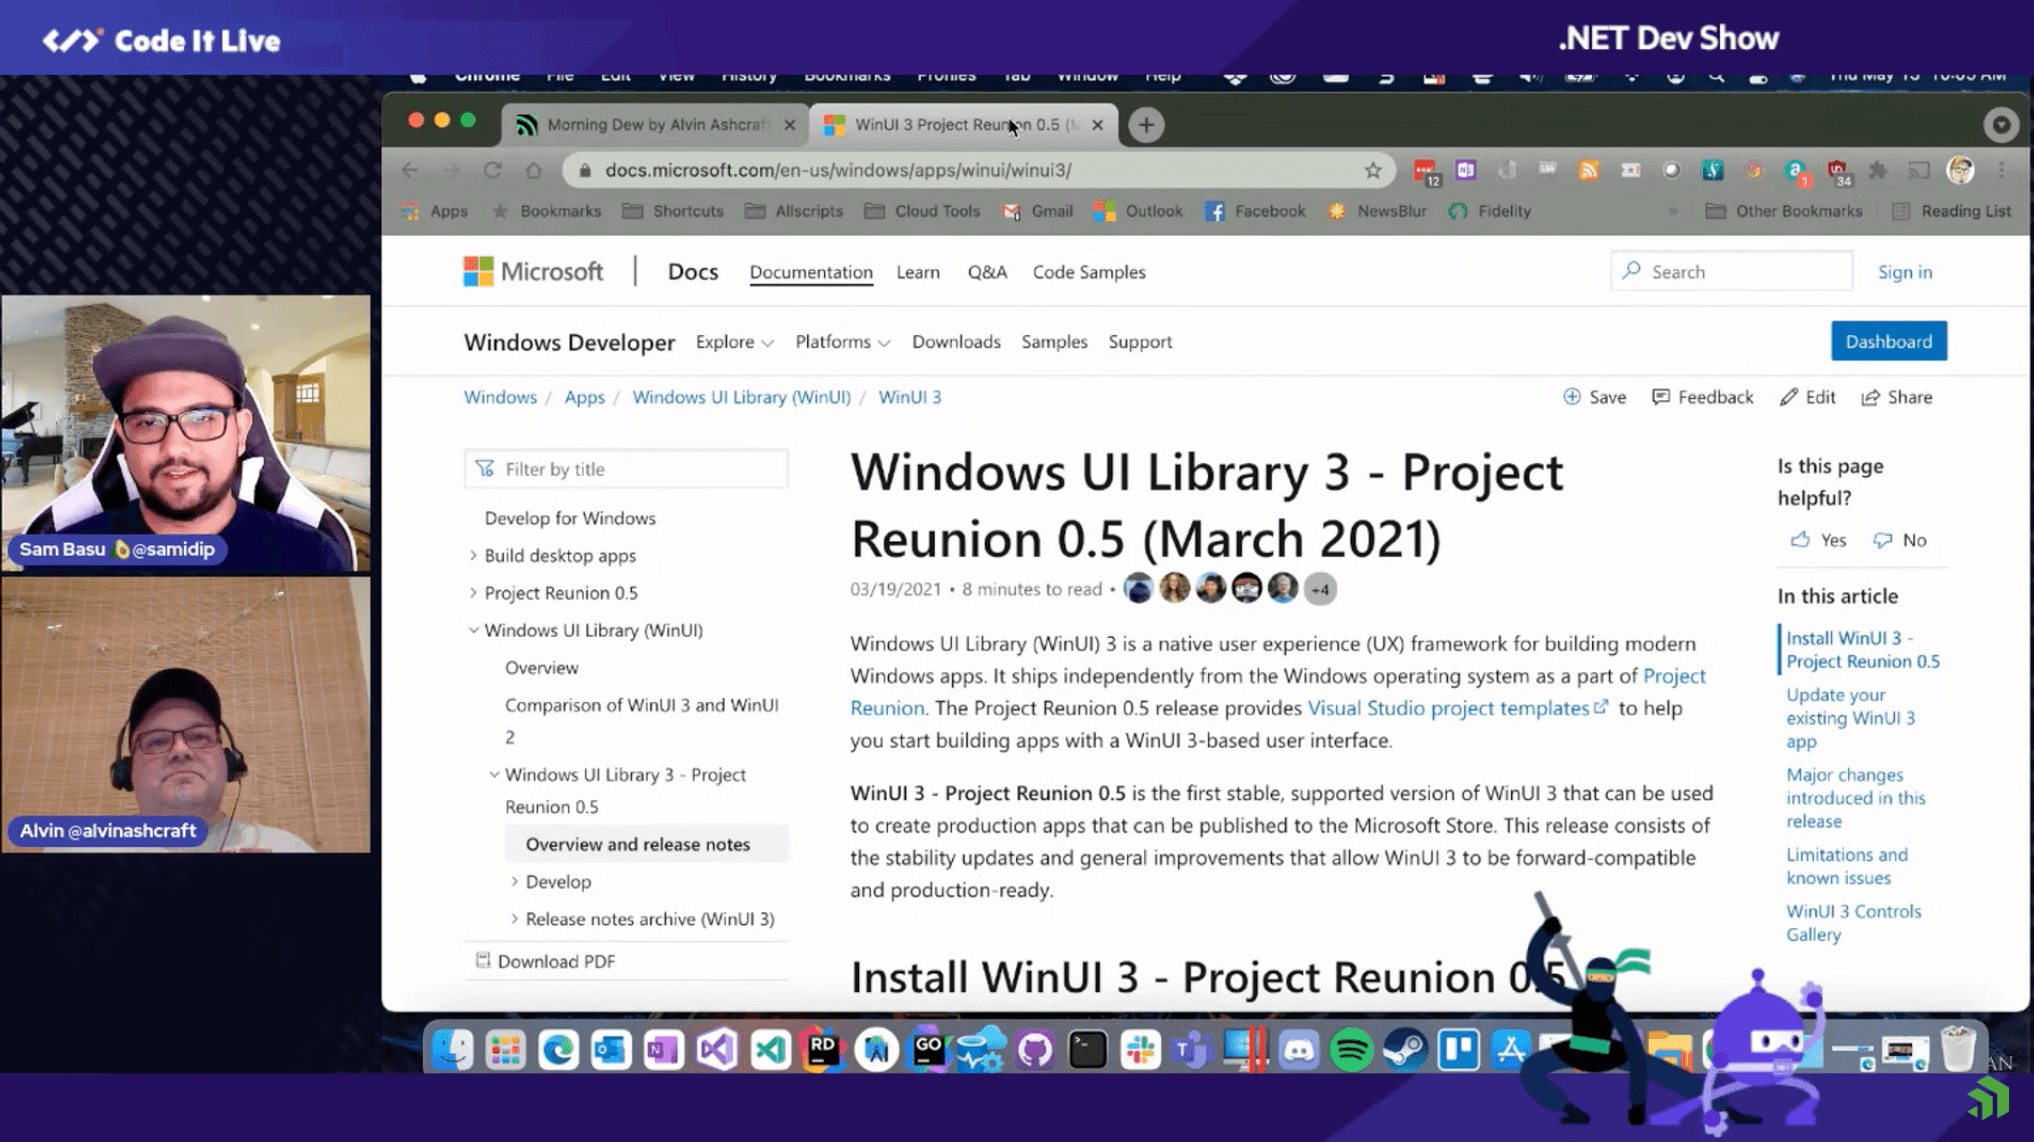Click the Dashboard button
Viewport: 2034px width, 1142px height.
pos(1889,341)
